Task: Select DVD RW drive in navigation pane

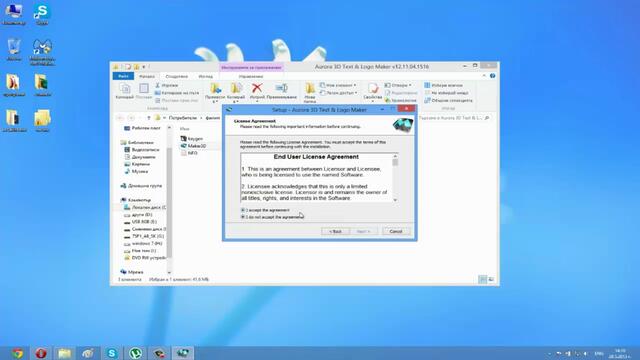Action: 145,258
